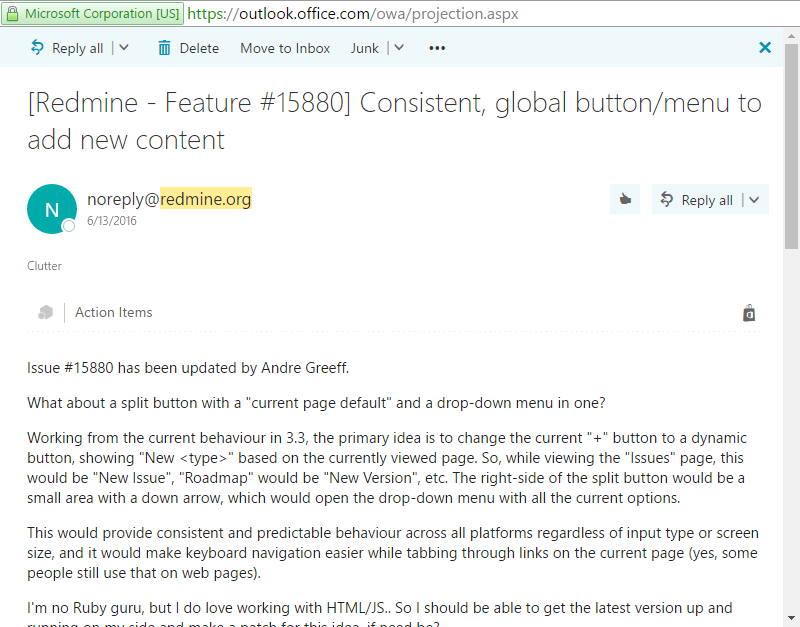The height and width of the screenshot is (627, 800).
Task: Click the 6/13/2016 date text
Action: coord(112,221)
